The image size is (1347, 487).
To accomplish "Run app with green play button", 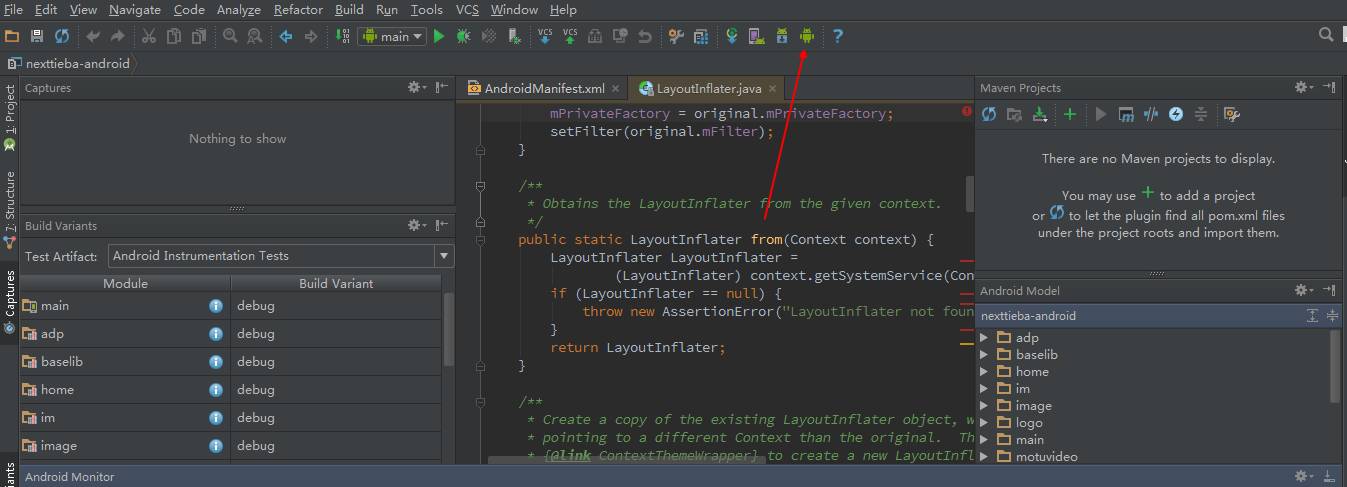I will click(439, 36).
